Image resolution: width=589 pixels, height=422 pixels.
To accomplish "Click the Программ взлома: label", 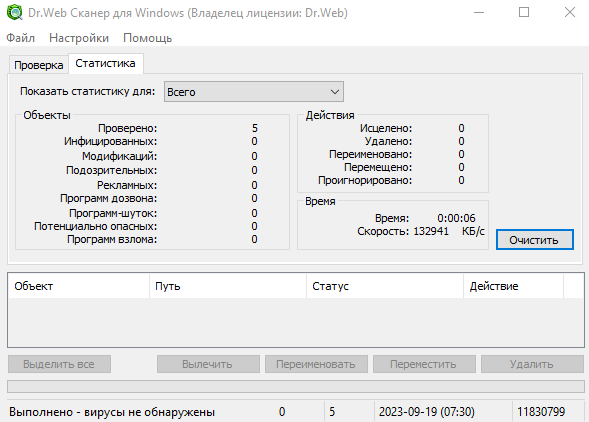I will pos(112,239).
